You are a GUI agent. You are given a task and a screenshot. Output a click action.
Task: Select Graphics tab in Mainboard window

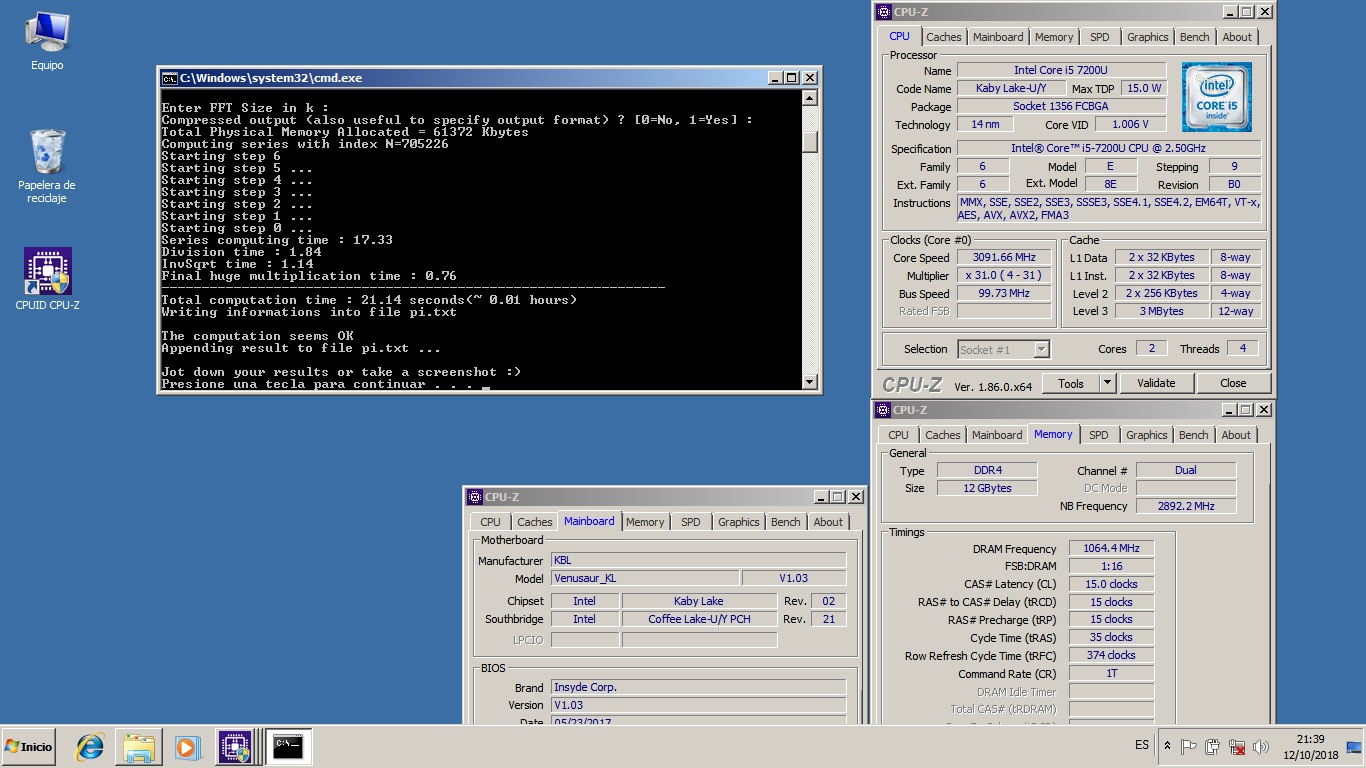click(739, 522)
